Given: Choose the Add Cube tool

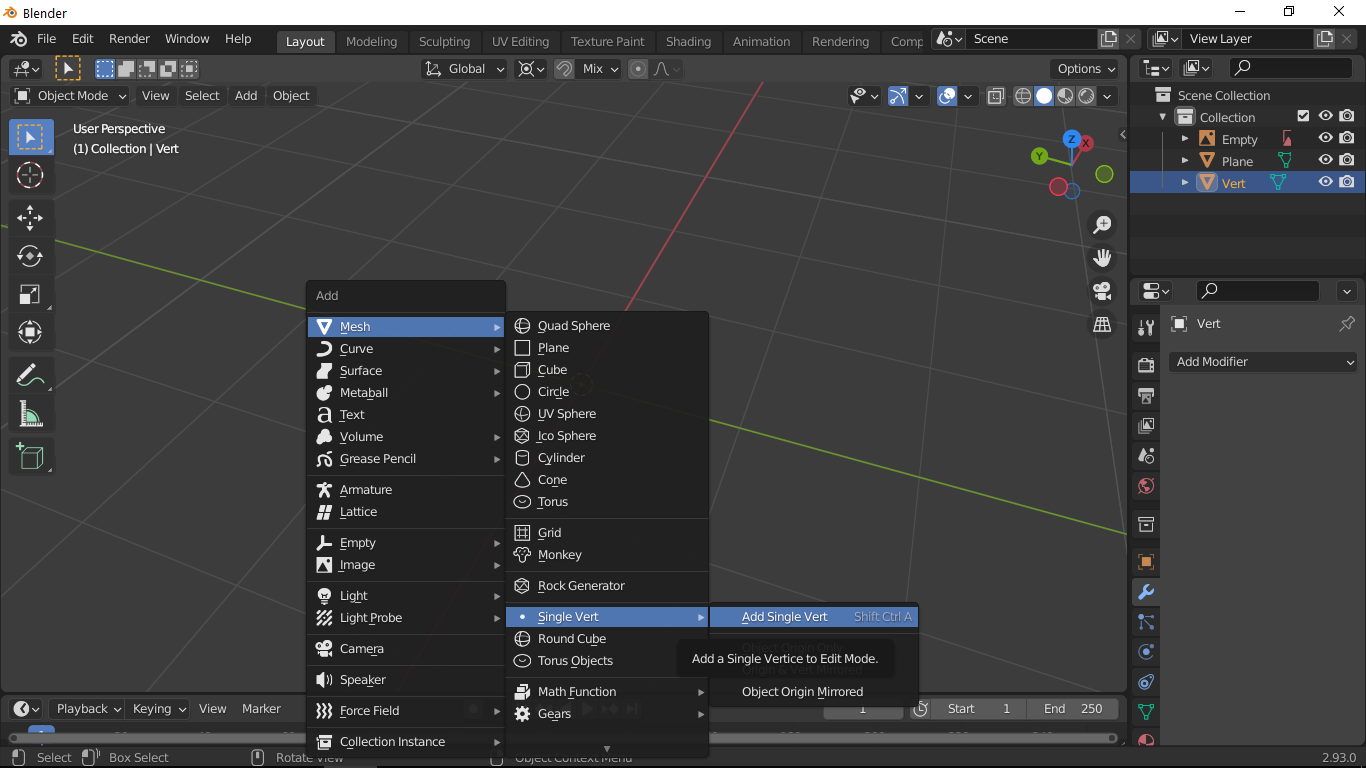Looking at the screenshot, I should pyautogui.click(x=30, y=456).
